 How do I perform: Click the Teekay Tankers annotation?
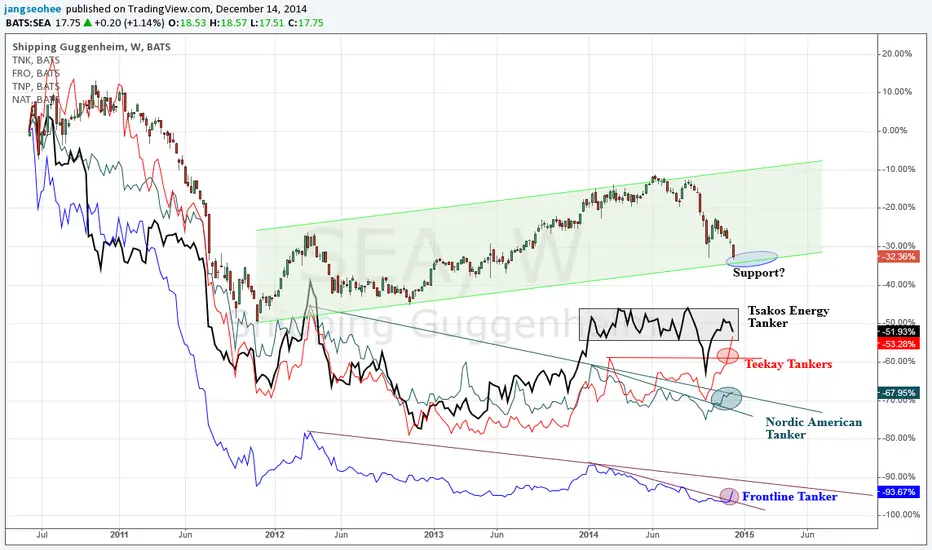[x=789, y=364]
